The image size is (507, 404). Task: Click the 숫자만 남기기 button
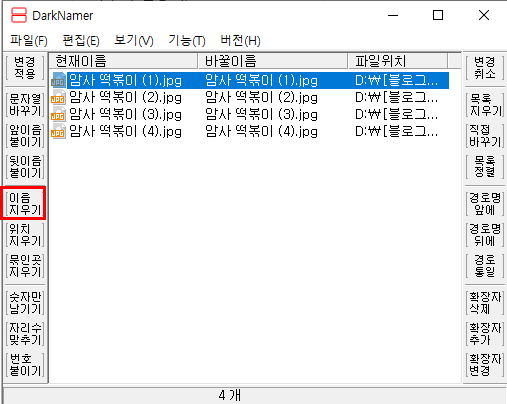point(25,303)
